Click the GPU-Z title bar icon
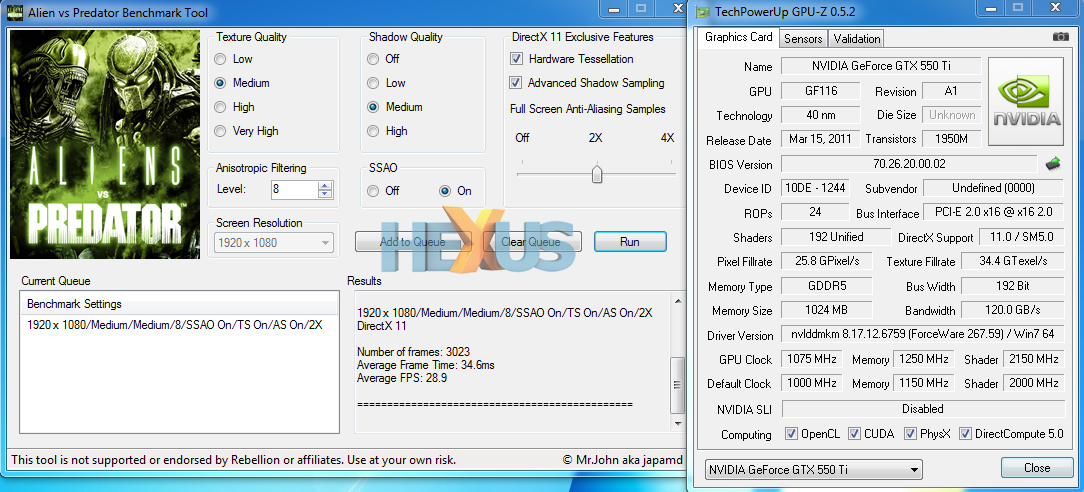This screenshot has width=1084, height=492. point(702,11)
